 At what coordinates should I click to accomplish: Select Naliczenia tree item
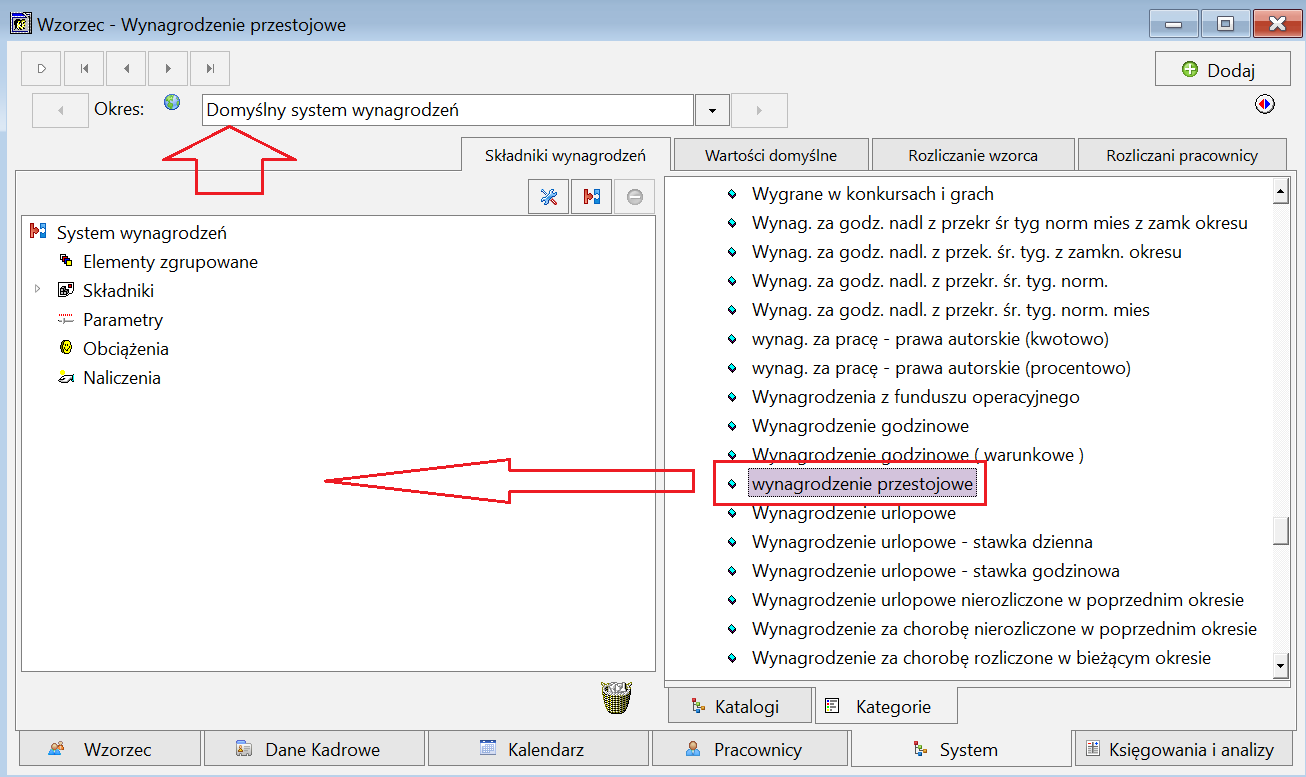coord(122,378)
